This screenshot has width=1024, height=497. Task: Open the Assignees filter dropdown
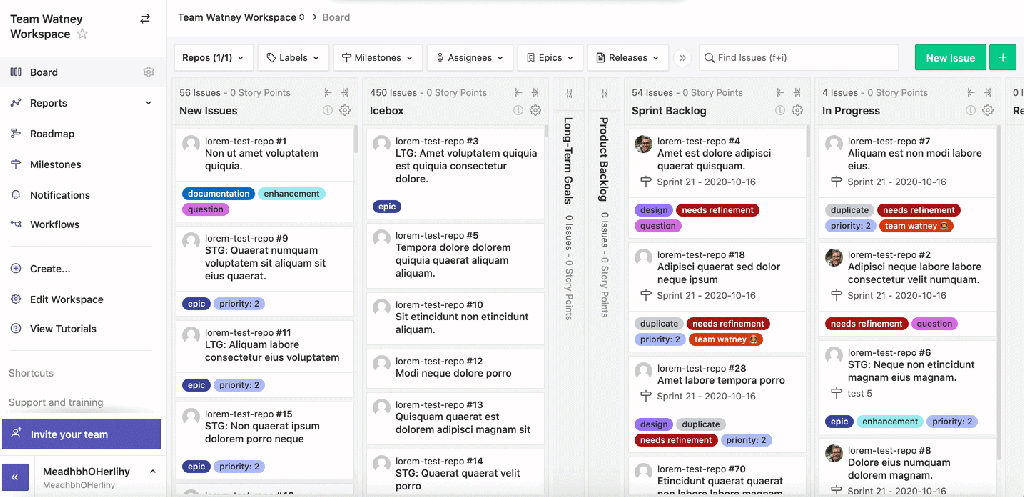(470, 57)
